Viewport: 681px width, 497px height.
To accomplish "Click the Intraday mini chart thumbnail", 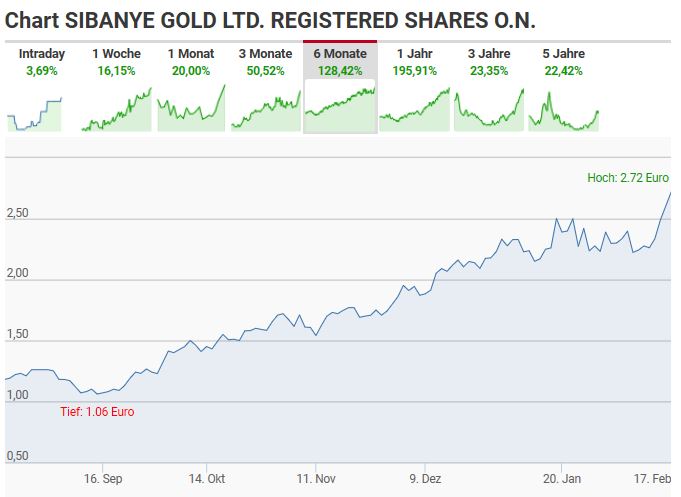I will tap(35, 109).
